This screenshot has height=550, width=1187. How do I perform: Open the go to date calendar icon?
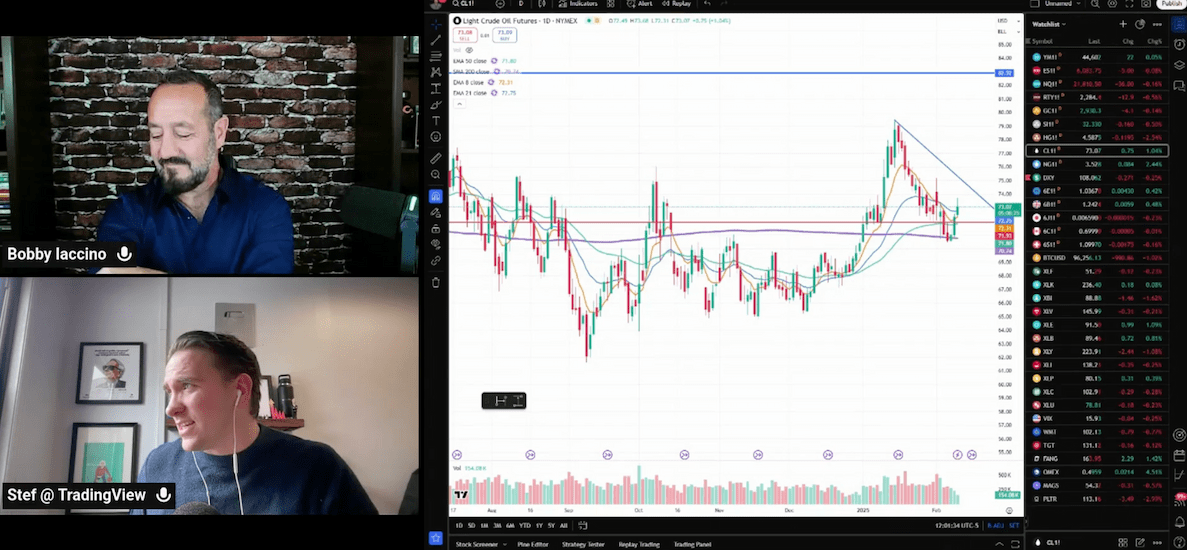tap(582, 525)
